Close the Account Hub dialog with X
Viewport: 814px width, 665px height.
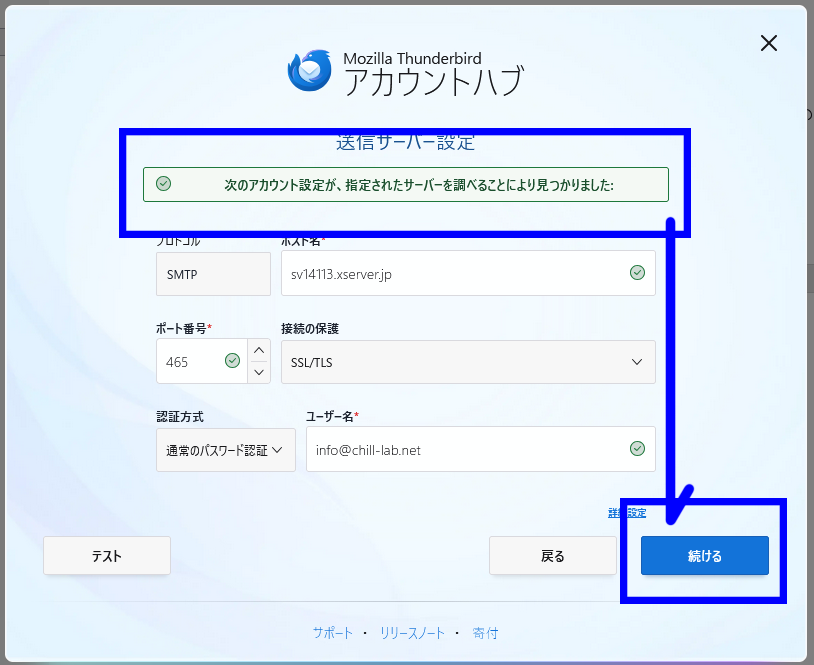pyautogui.click(x=768, y=43)
